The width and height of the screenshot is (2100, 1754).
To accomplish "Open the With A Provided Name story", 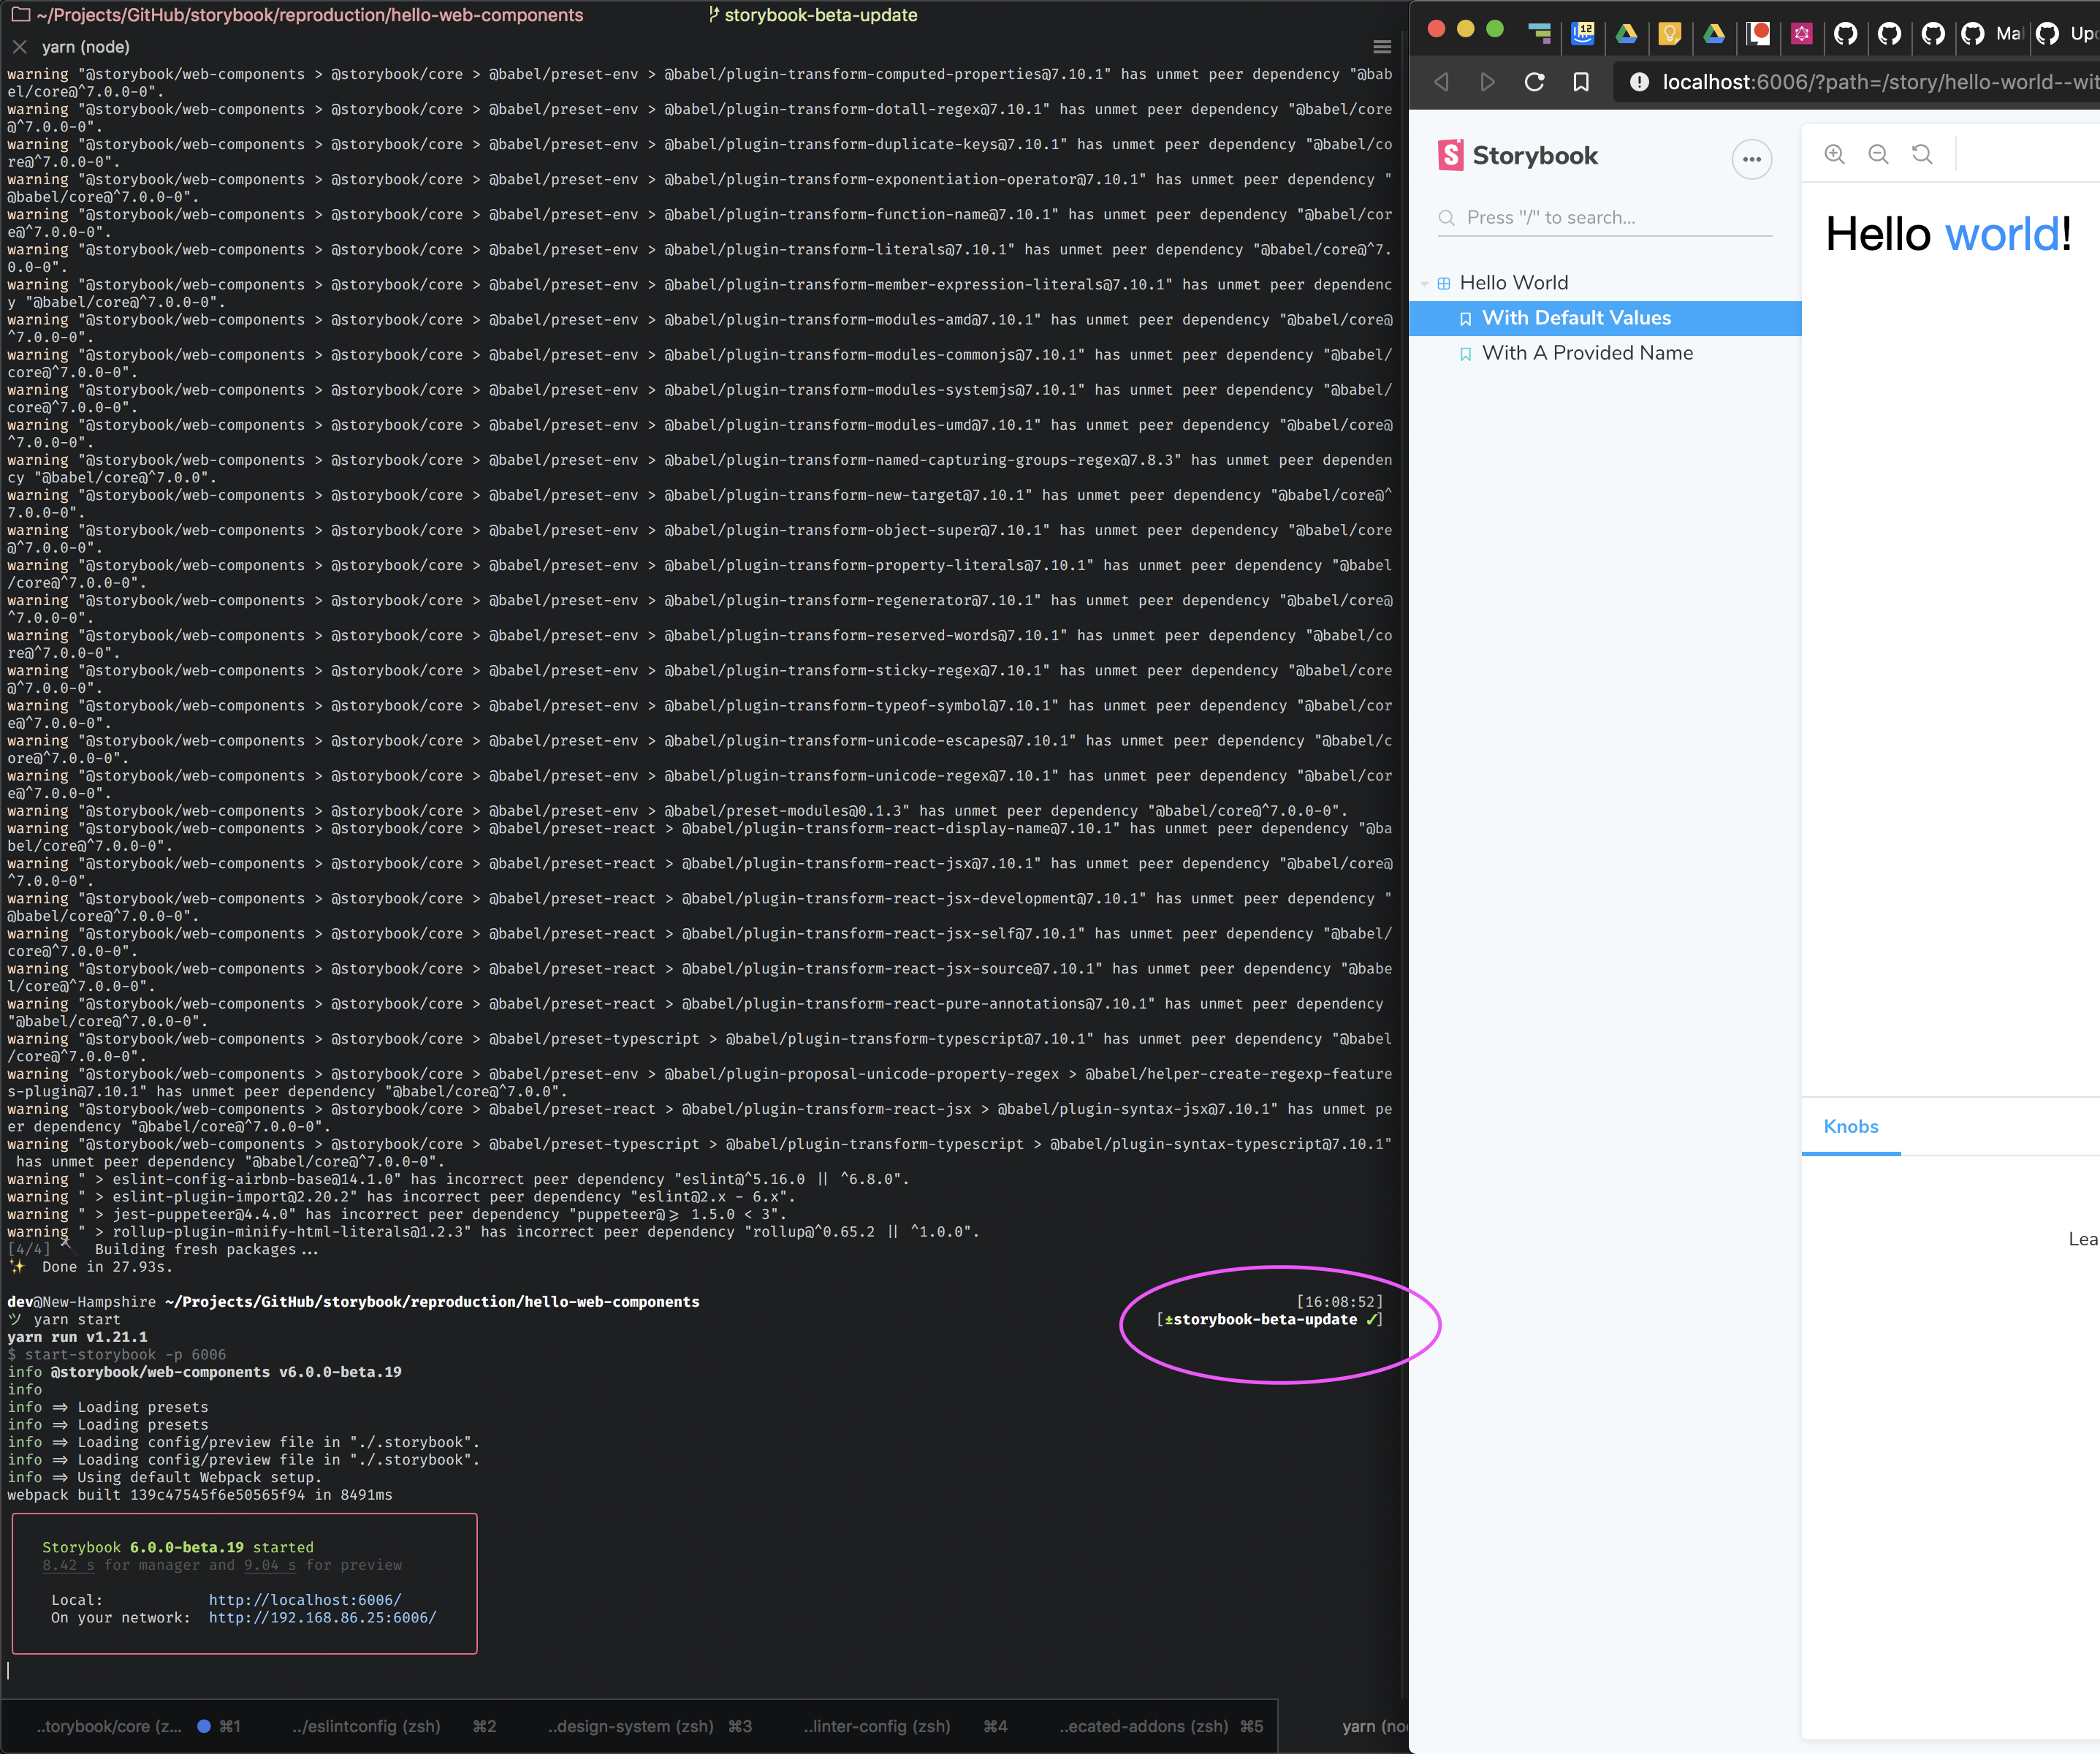I will 1587,353.
